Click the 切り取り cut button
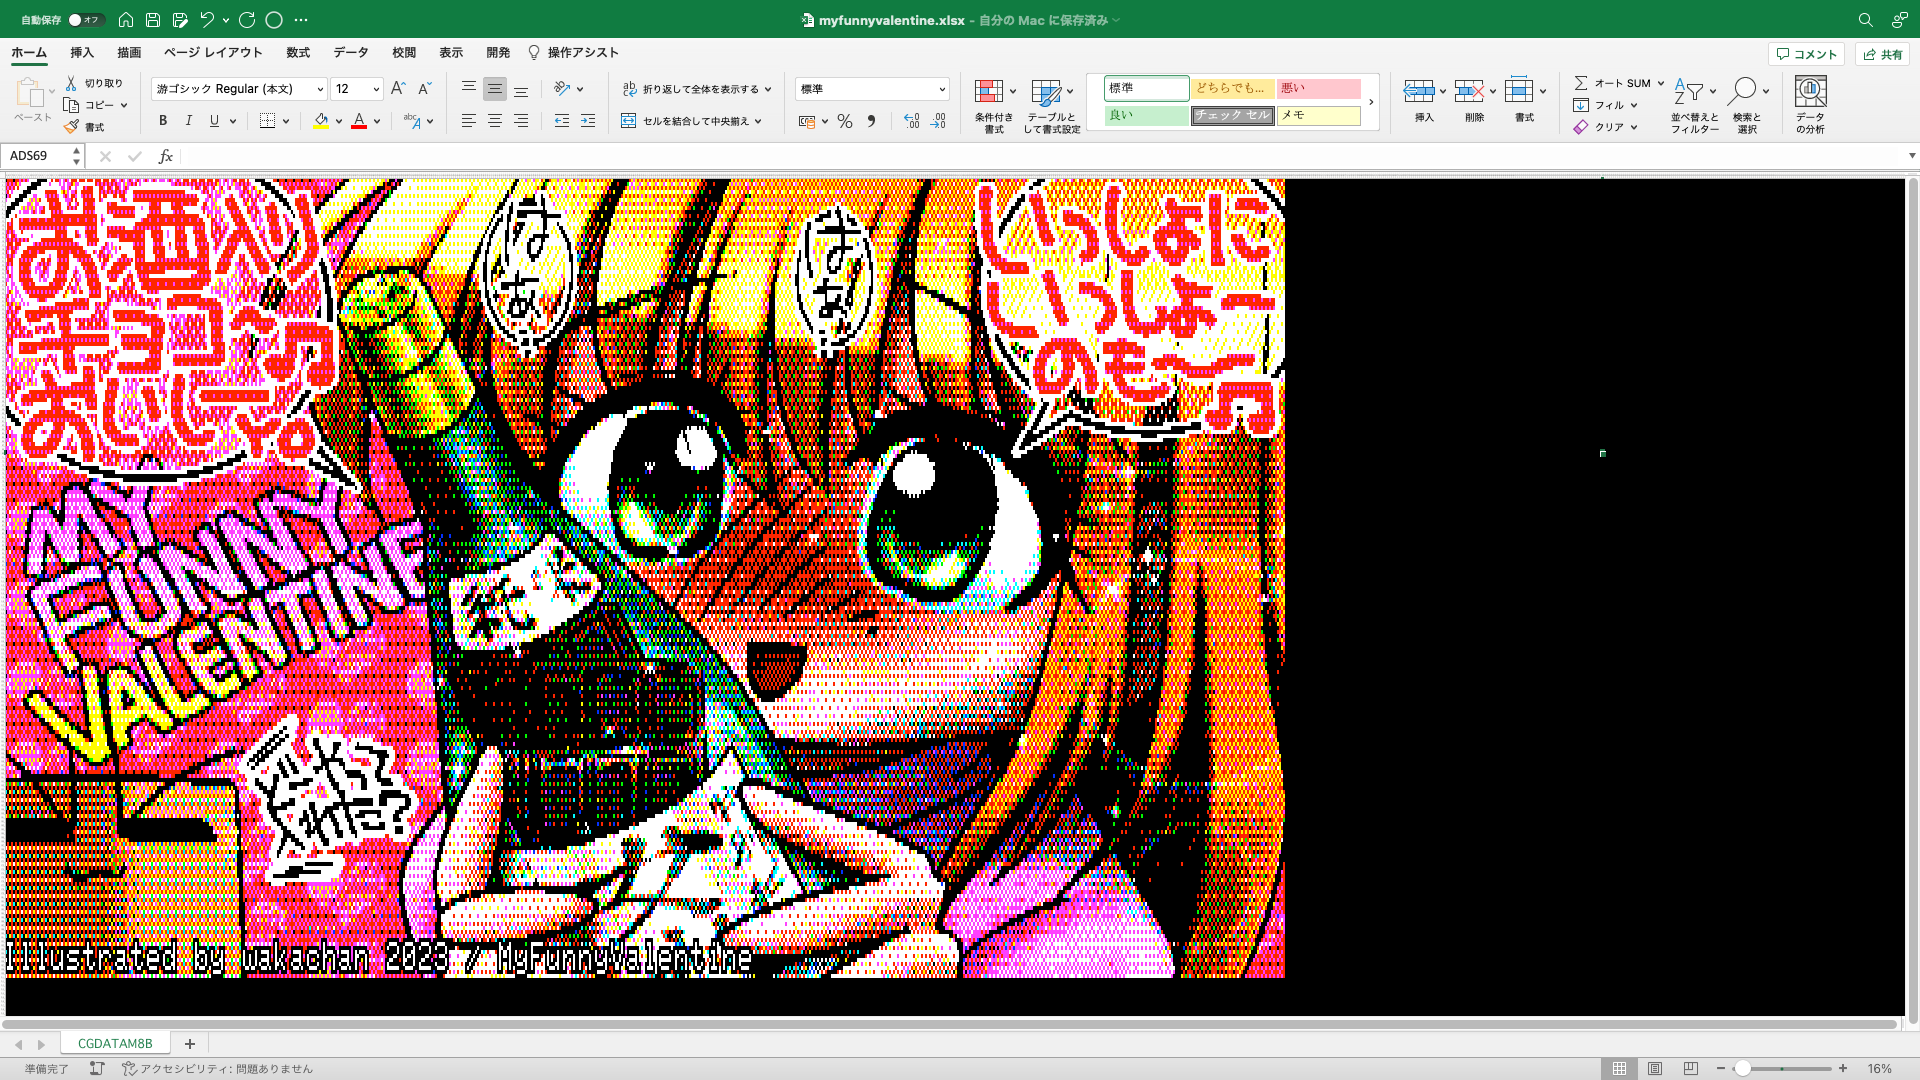The width and height of the screenshot is (1920, 1080). (x=95, y=83)
